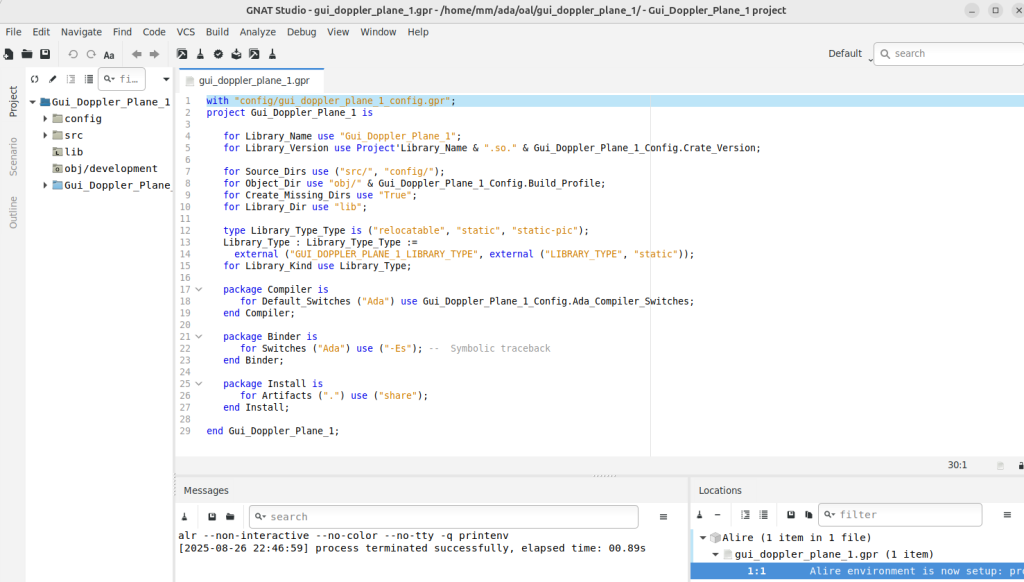Image resolution: width=1024 pixels, height=582 pixels.
Task: Expand all rows in Locations panel
Action: pos(745,515)
